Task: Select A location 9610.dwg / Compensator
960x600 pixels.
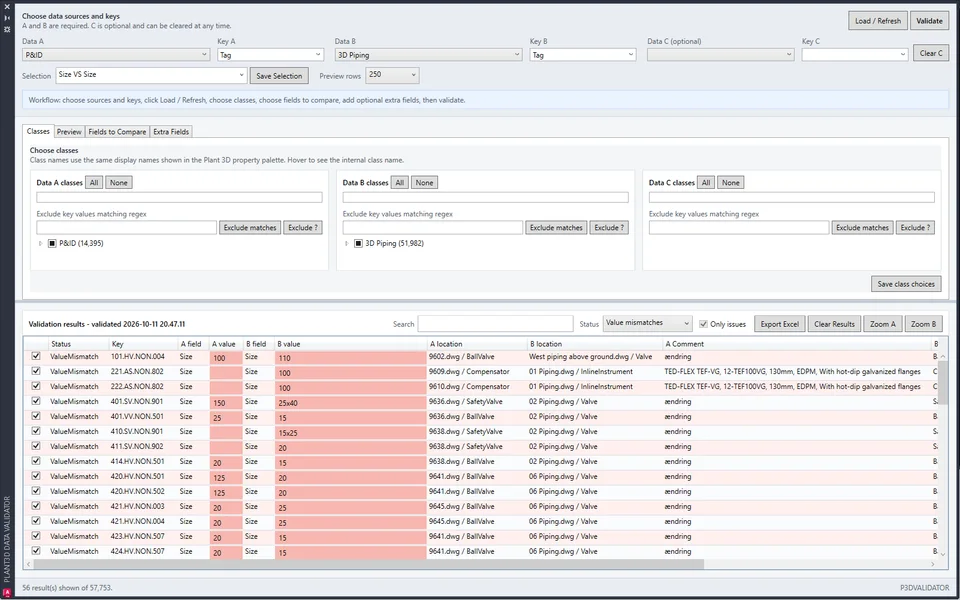Action: 477,386
